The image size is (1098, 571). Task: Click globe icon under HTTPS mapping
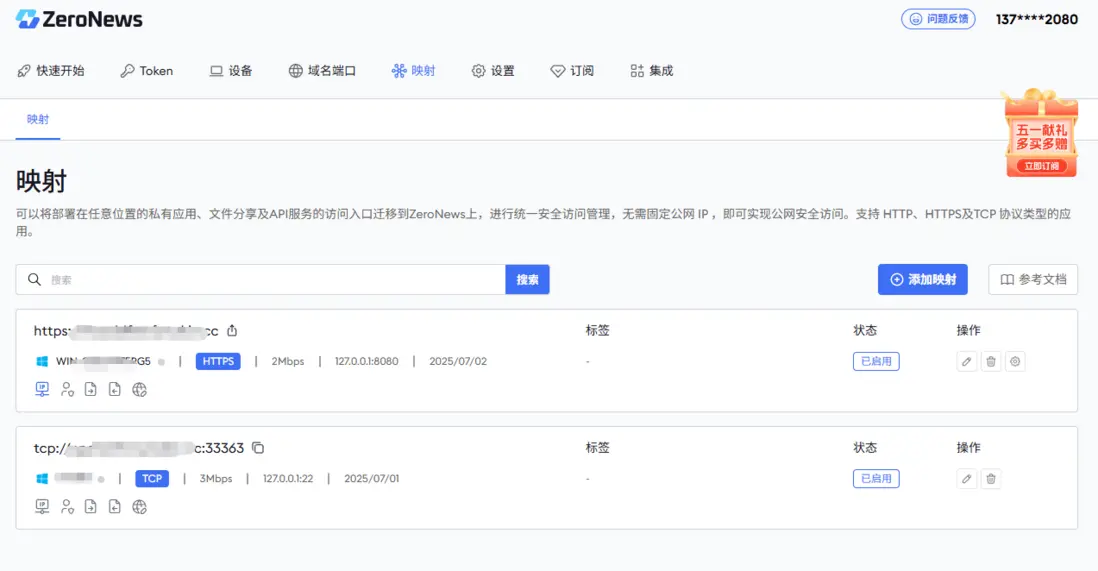pyautogui.click(x=139, y=390)
